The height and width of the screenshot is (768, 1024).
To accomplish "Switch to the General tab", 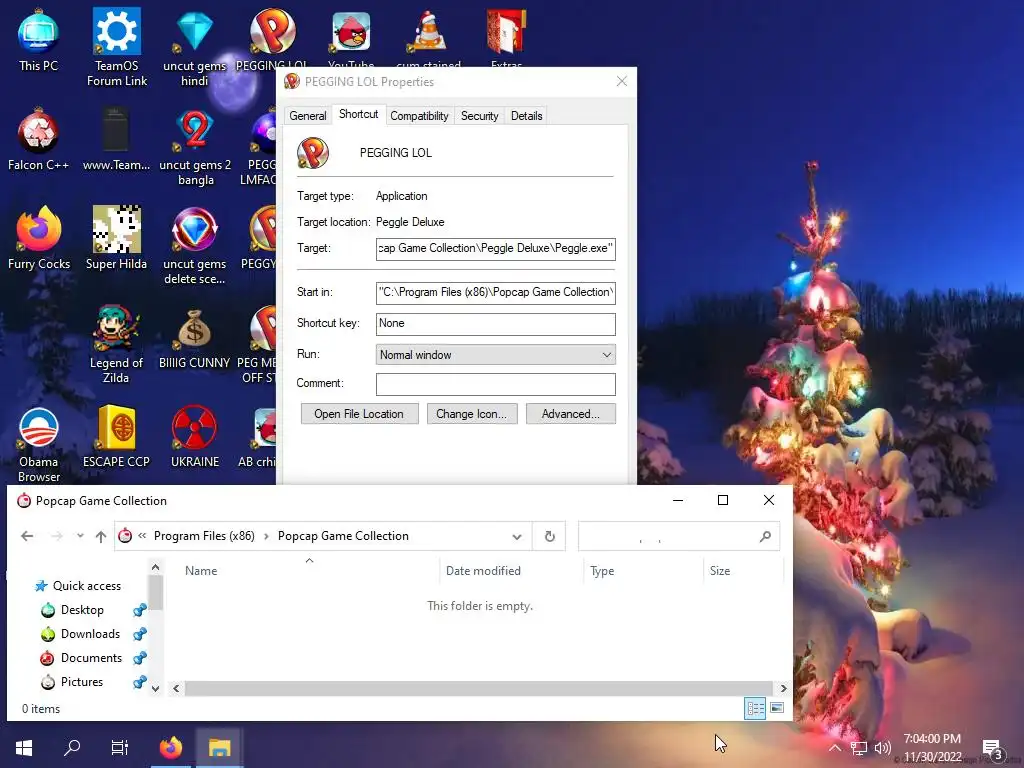I will tap(308, 116).
